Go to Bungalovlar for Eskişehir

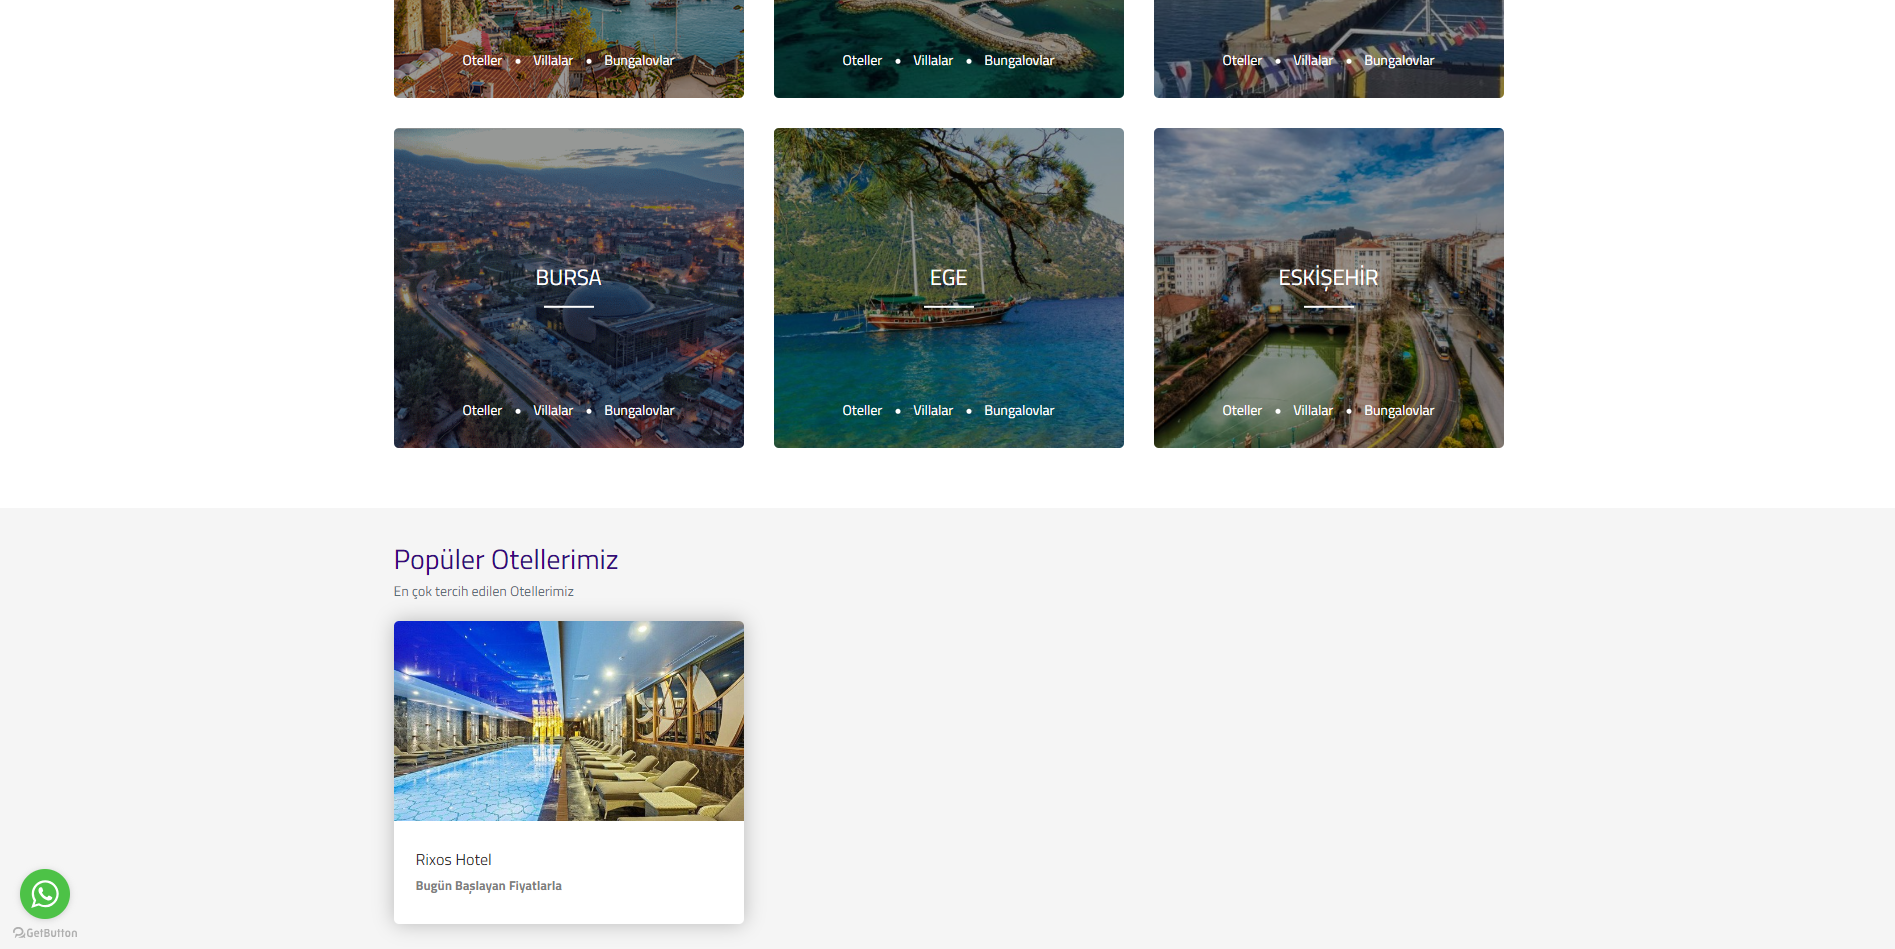click(x=1399, y=411)
